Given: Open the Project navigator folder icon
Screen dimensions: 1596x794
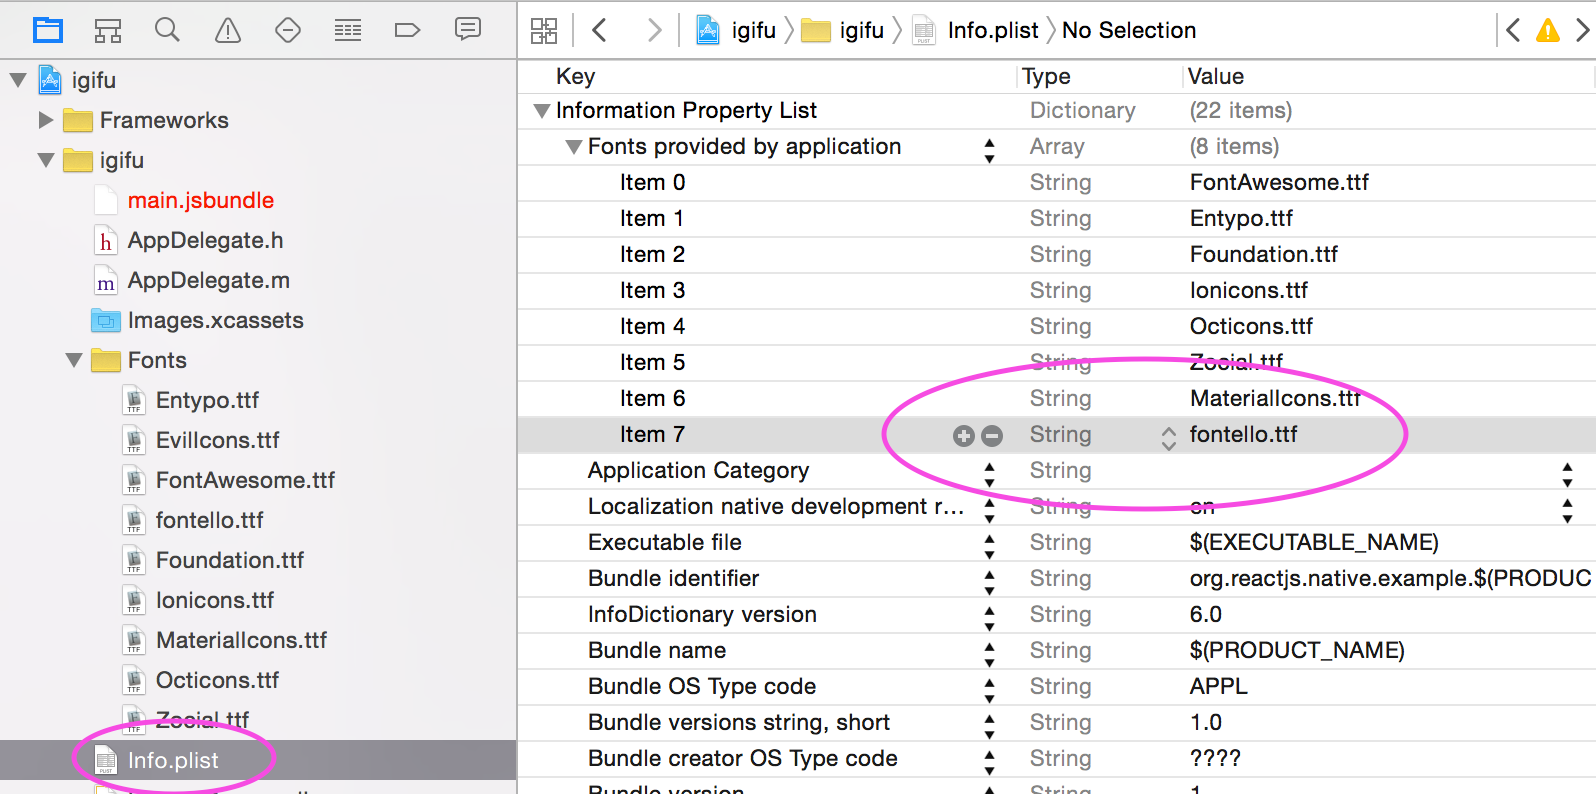Looking at the screenshot, I should click(x=47, y=30).
